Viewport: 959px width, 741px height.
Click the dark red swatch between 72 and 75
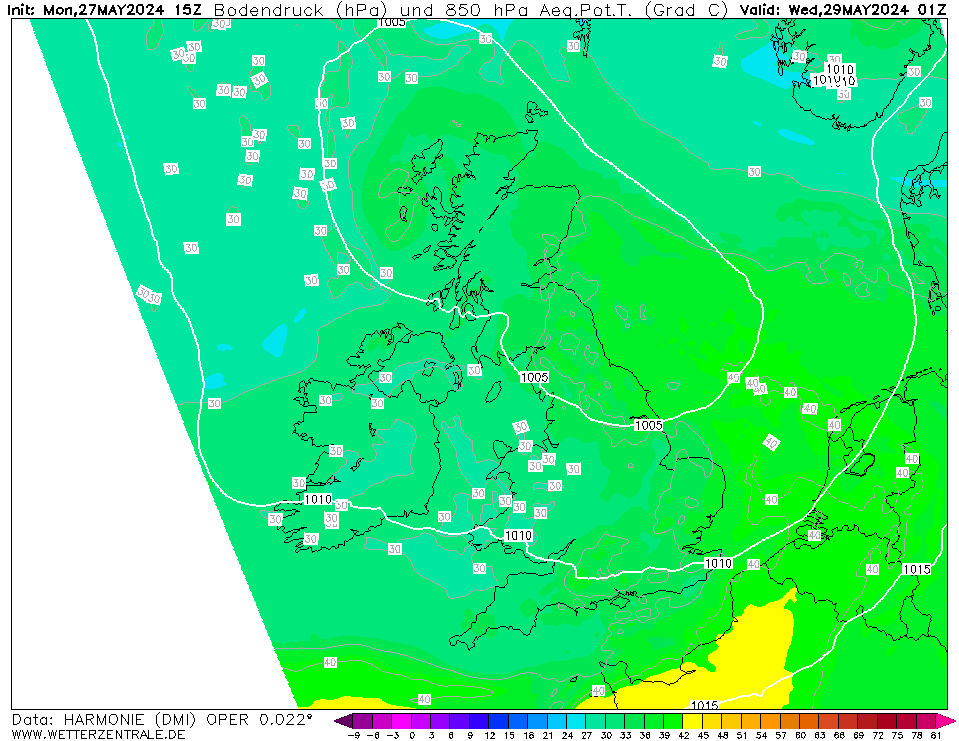(x=887, y=720)
